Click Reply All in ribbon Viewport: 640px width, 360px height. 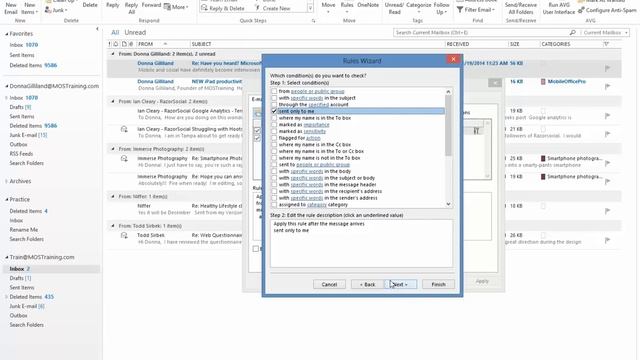pyautogui.click(x=131, y=7)
